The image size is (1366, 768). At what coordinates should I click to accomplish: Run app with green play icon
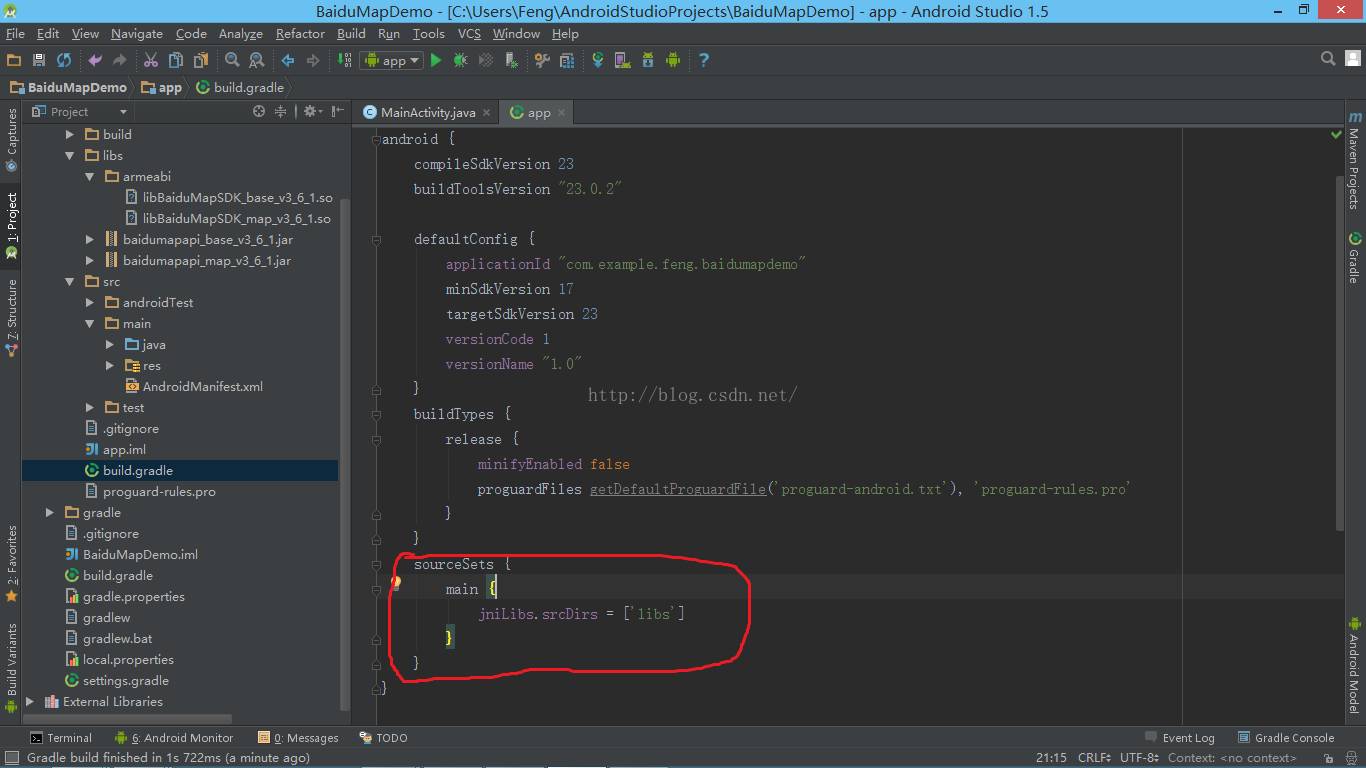pos(435,60)
